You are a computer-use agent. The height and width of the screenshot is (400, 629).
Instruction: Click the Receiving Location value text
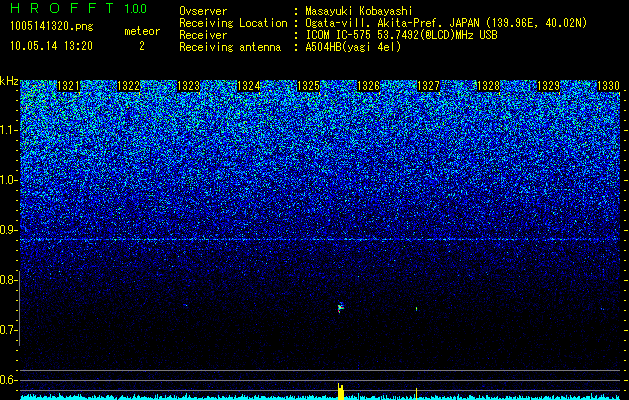pyautogui.click(x=446, y=23)
